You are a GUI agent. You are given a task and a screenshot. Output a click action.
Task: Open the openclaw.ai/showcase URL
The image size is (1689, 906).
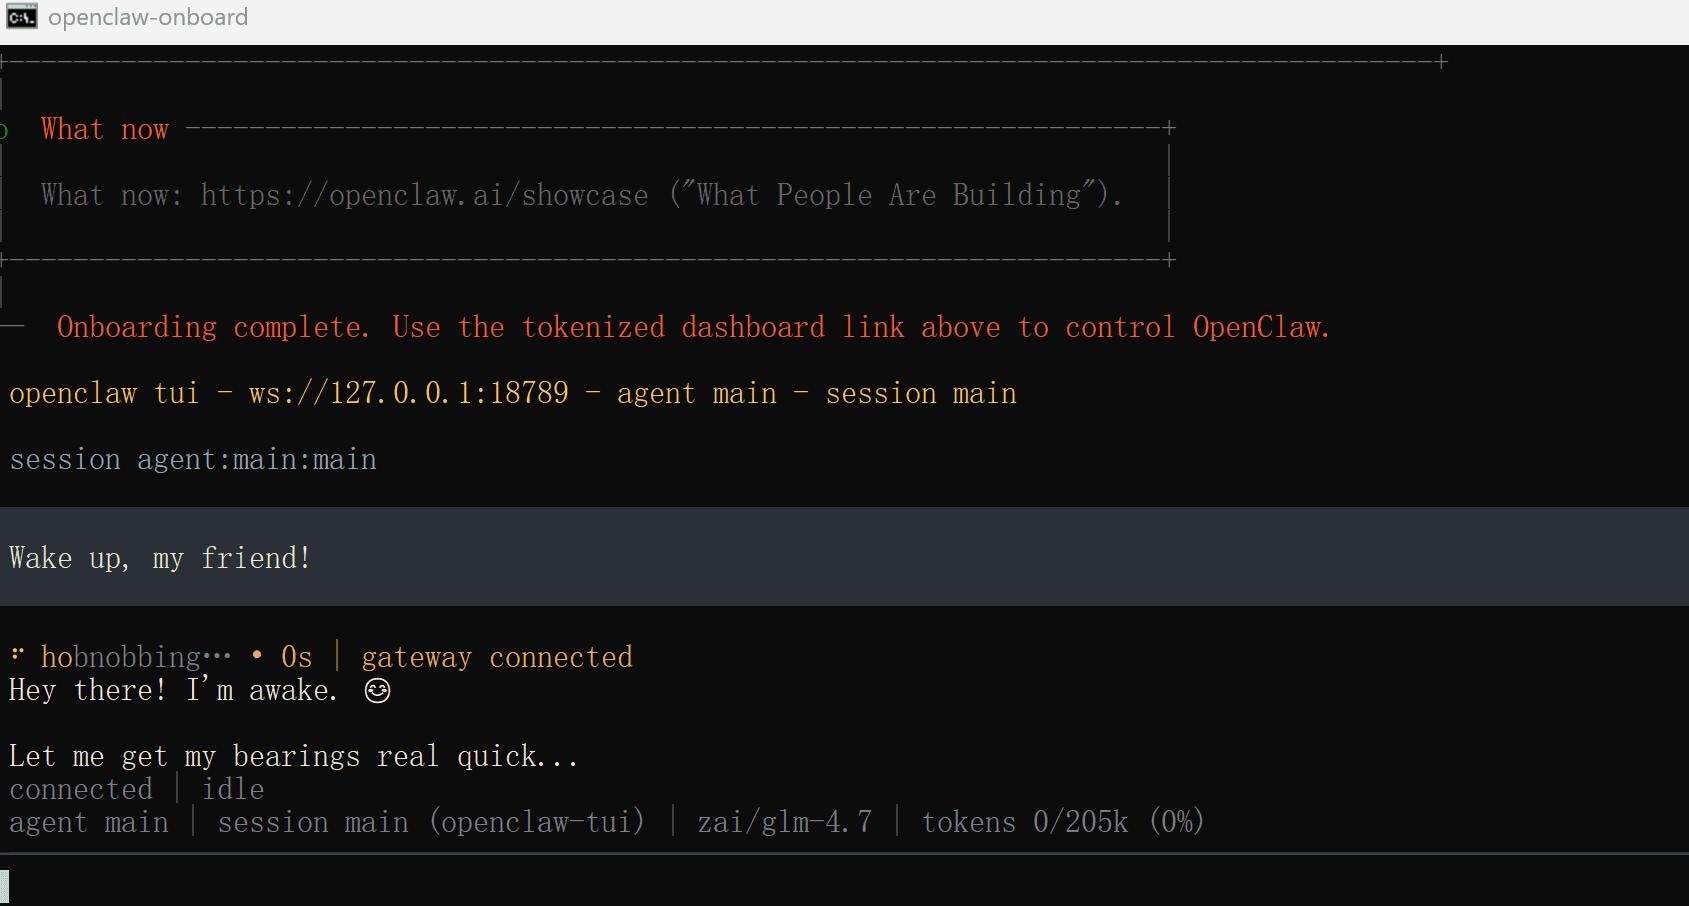424,195
